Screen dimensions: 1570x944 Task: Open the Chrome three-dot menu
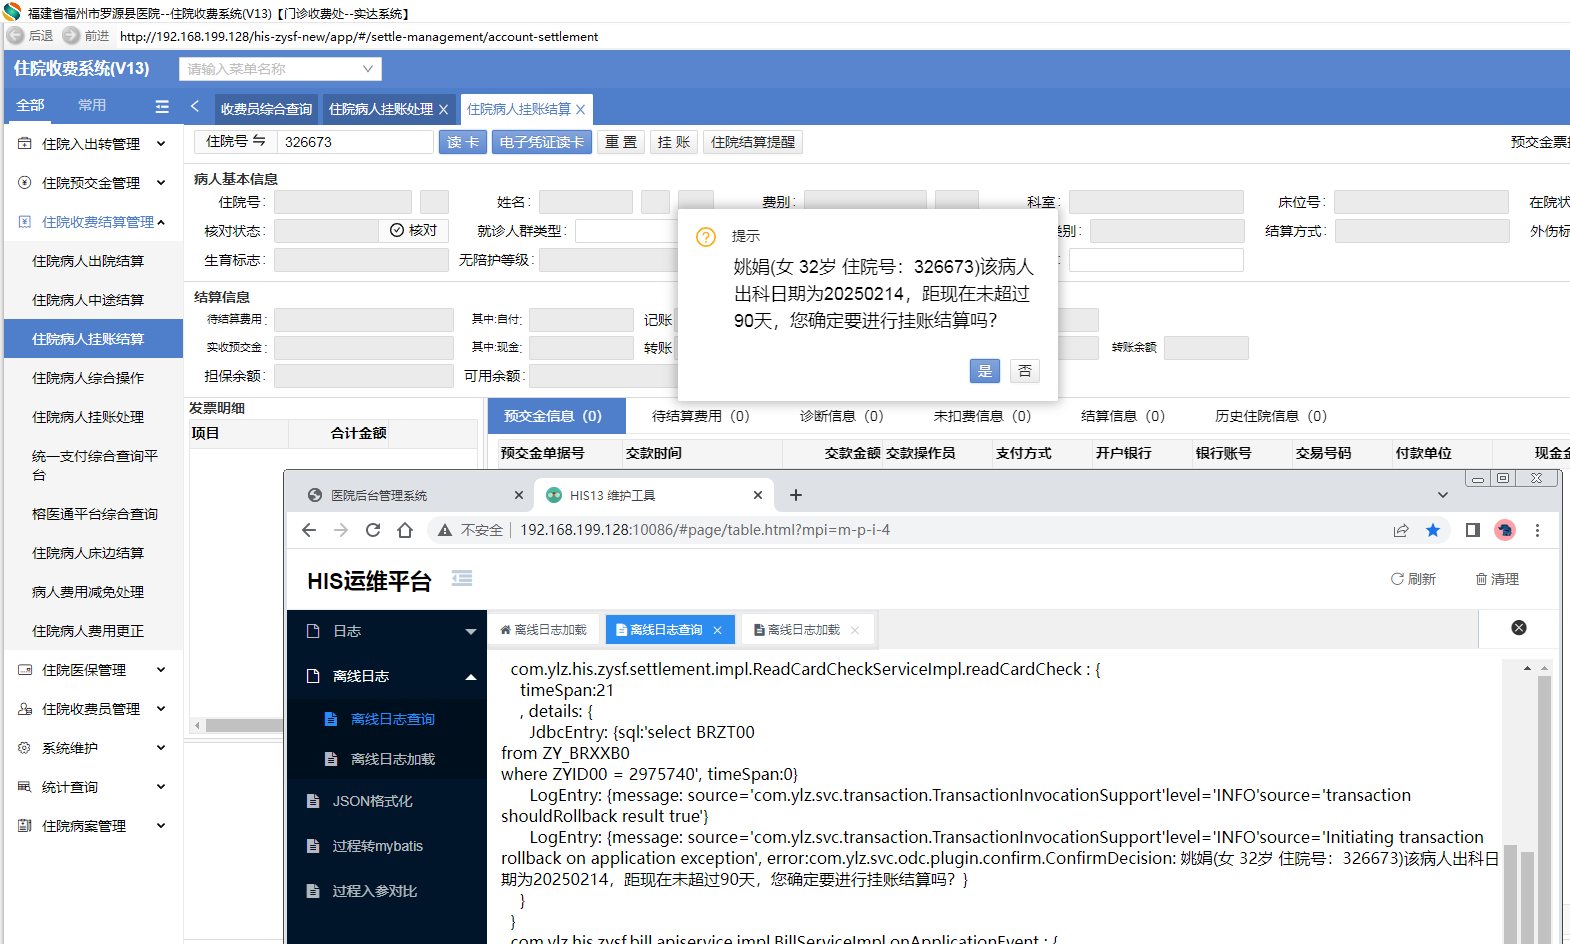[1538, 530]
